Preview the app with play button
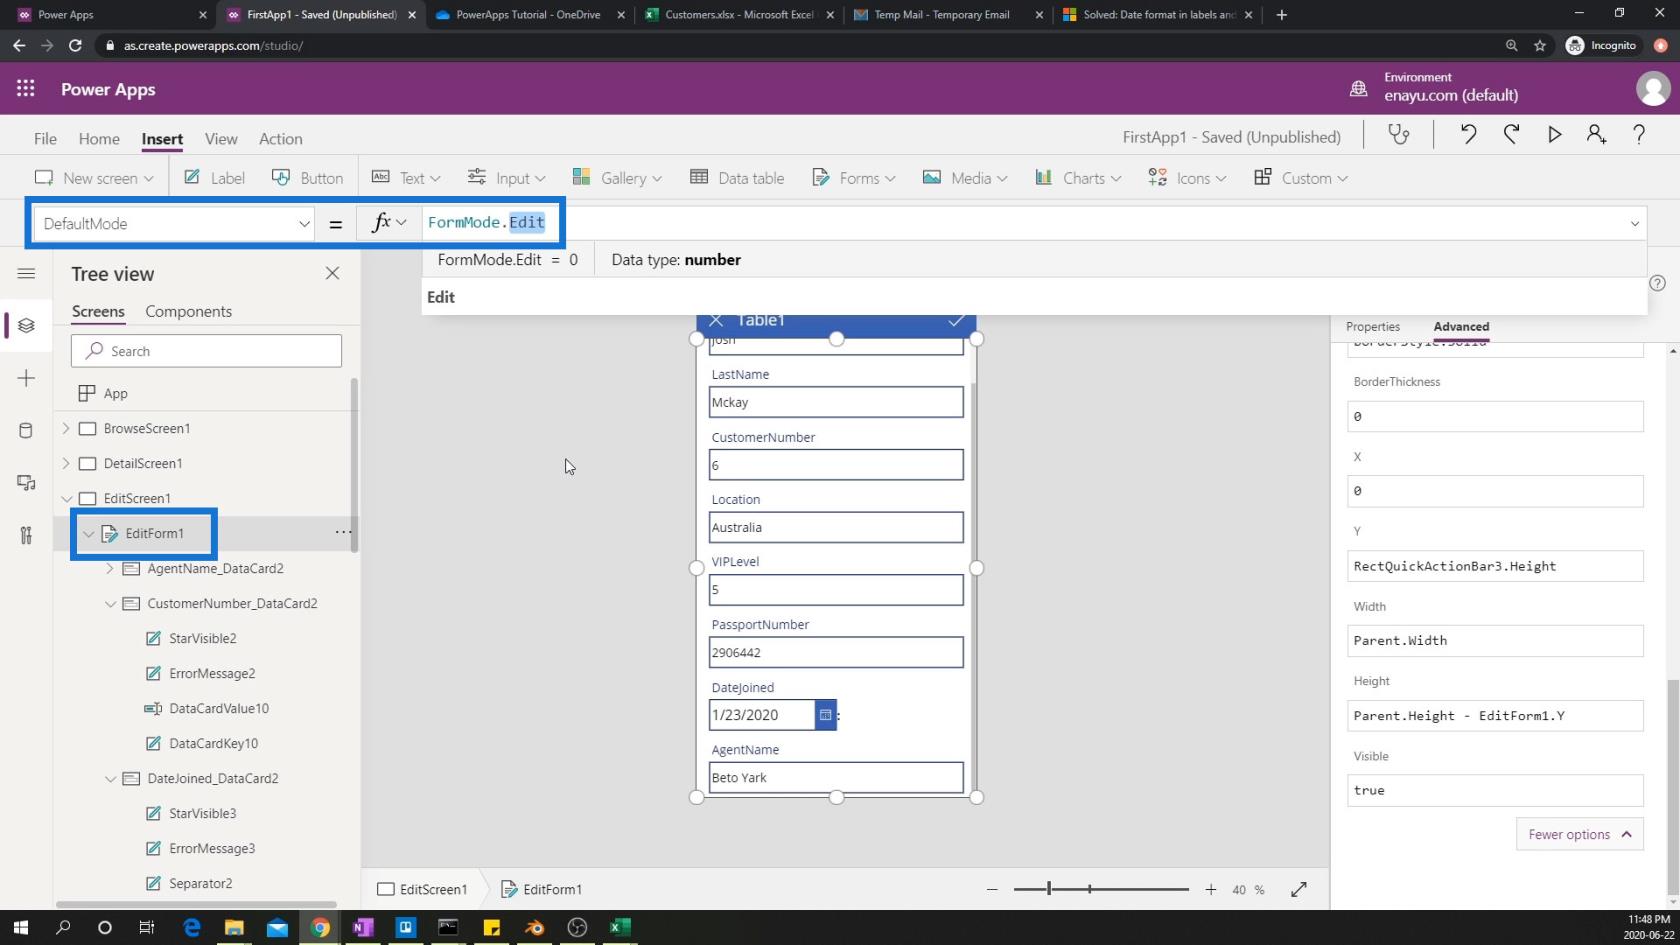 click(x=1554, y=135)
